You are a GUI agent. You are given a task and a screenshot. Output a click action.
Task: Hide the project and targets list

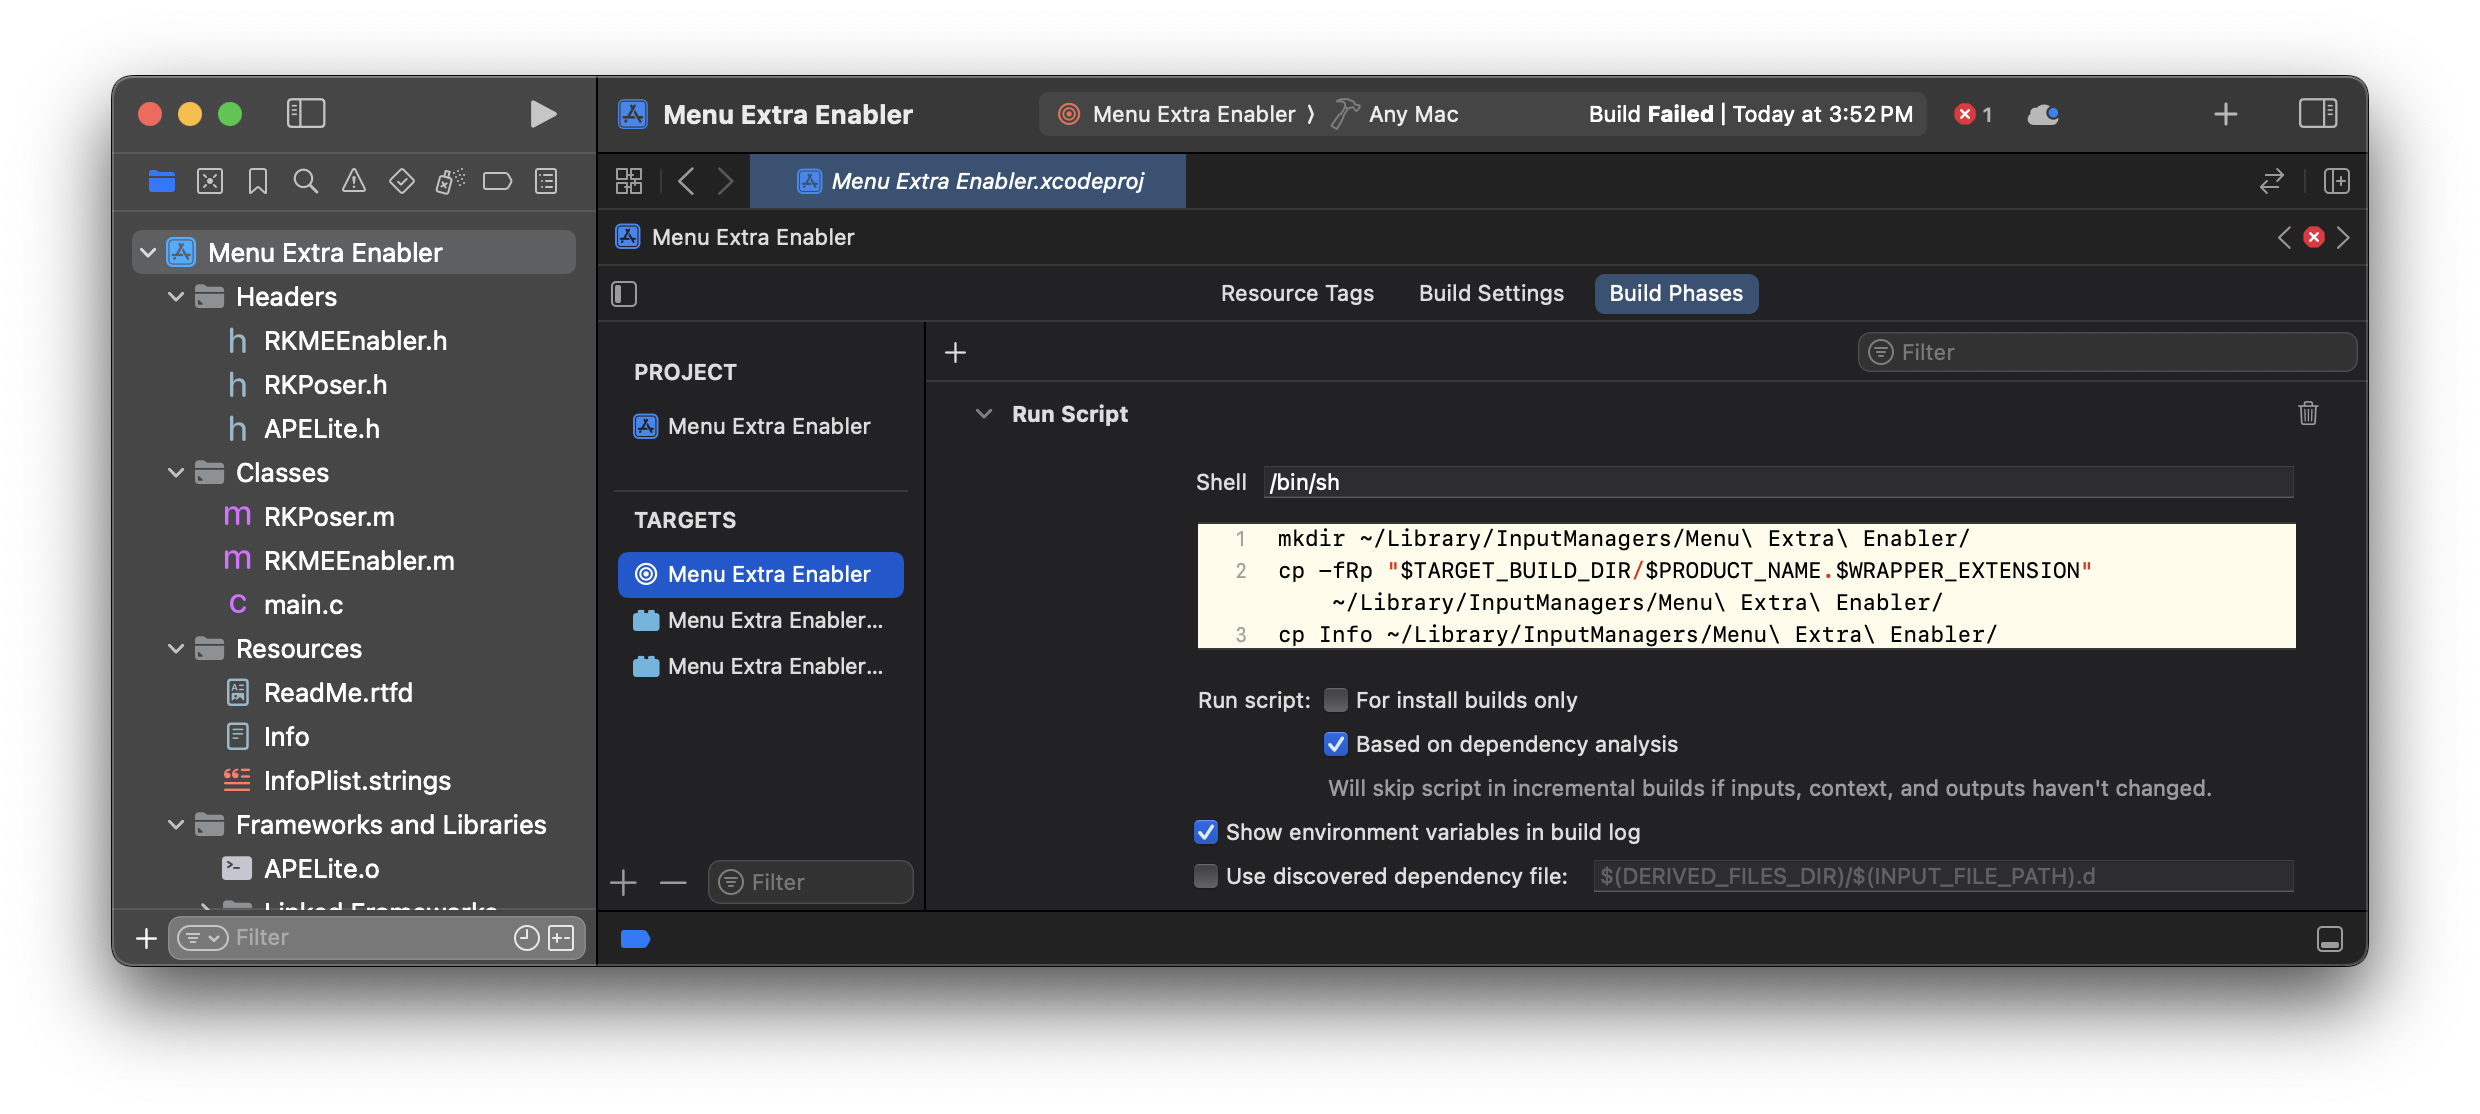(x=624, y=293)
